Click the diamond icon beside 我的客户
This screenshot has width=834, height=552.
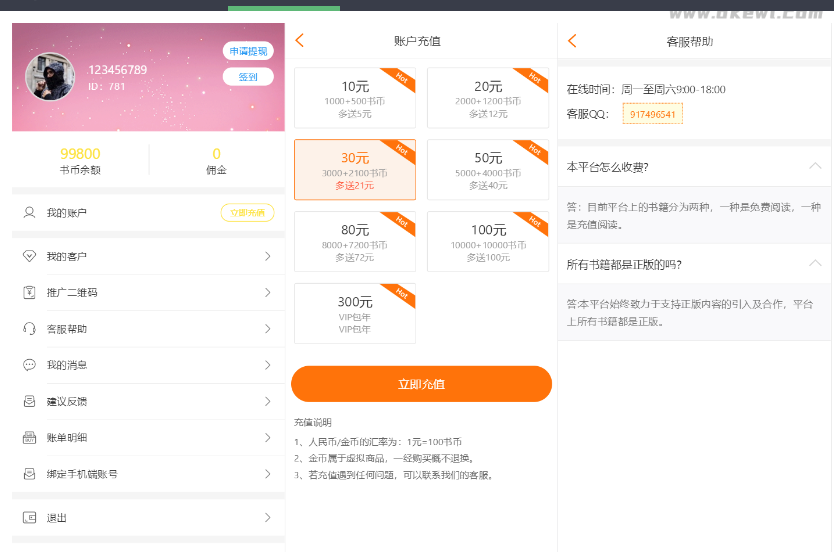(29, 256)
